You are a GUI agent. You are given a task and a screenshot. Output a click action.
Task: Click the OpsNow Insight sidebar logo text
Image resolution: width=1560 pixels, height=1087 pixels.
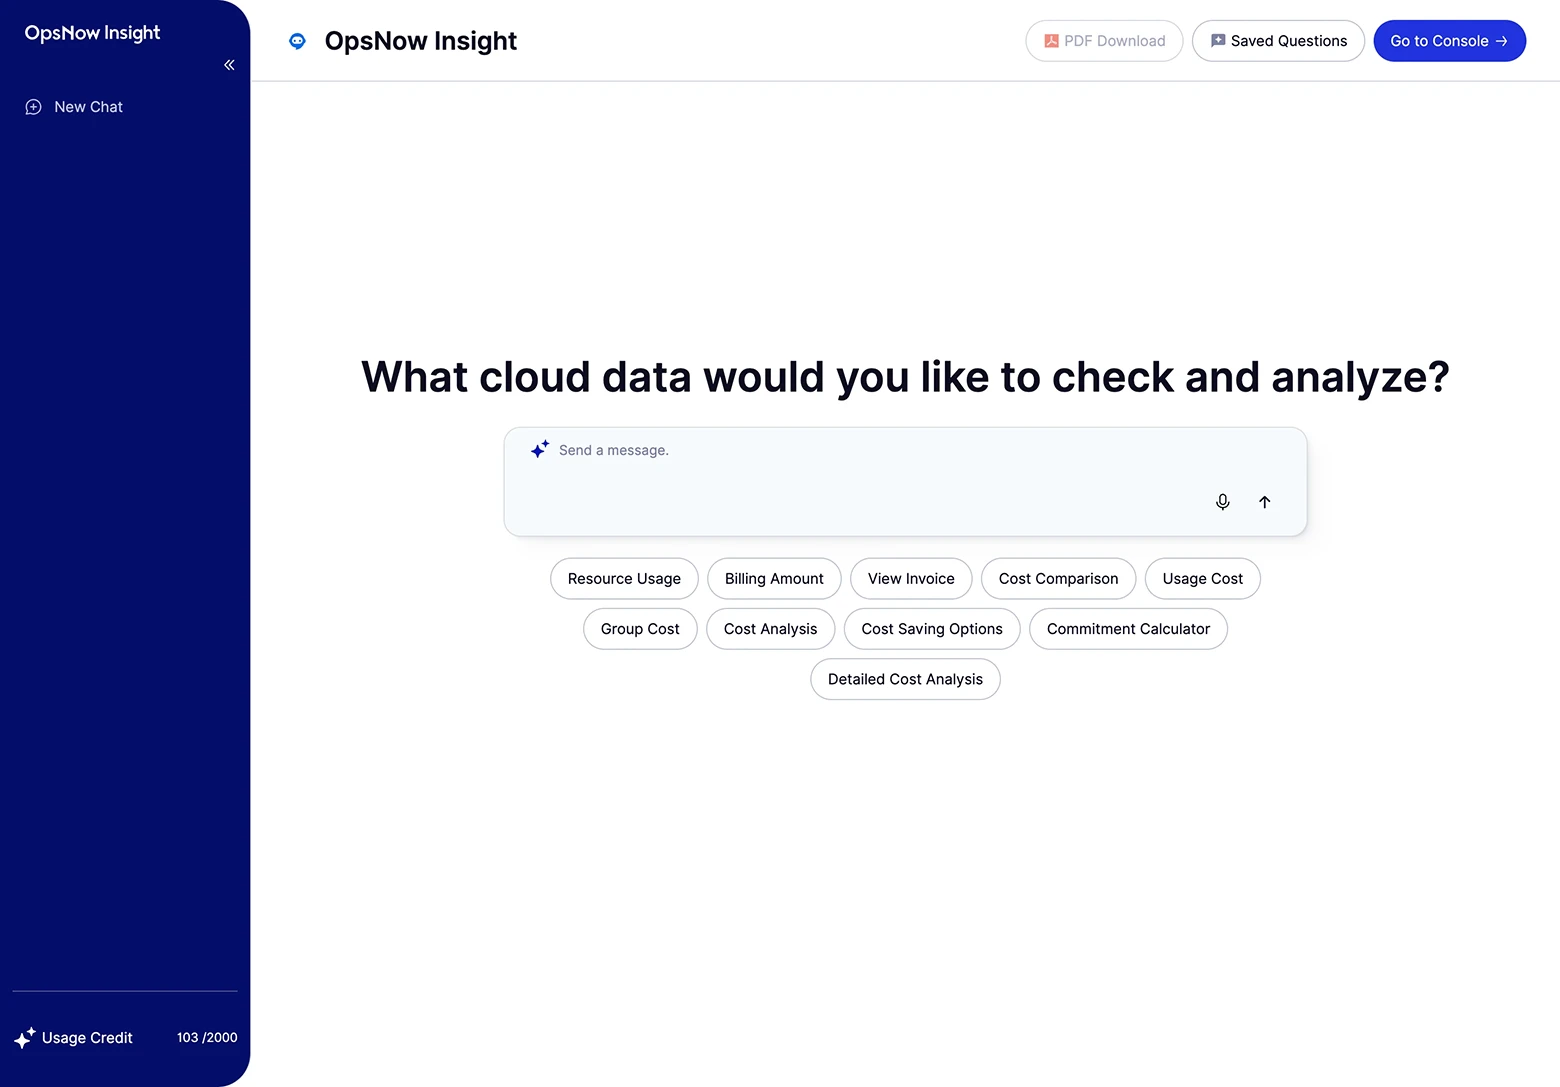click(x=92, y=33)
